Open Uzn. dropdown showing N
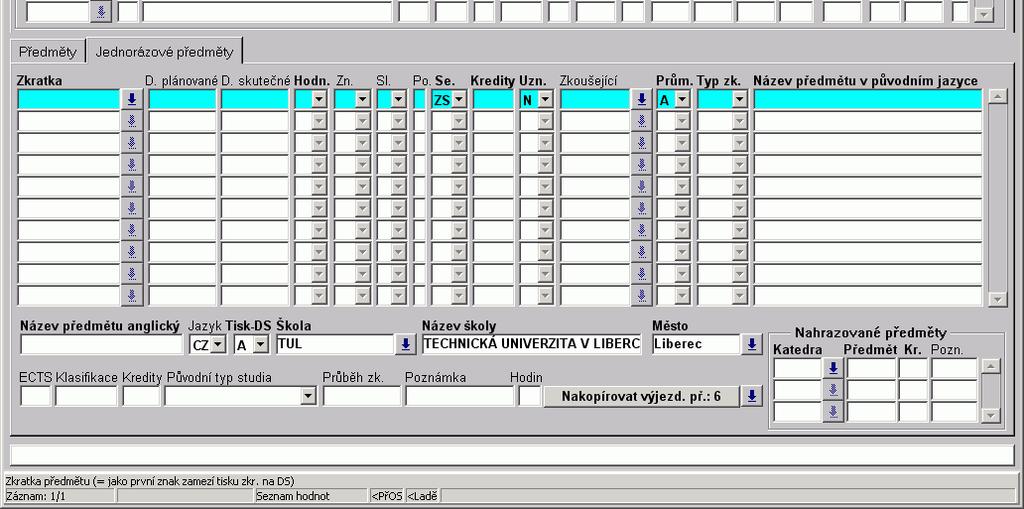 (x=545, y=100)
